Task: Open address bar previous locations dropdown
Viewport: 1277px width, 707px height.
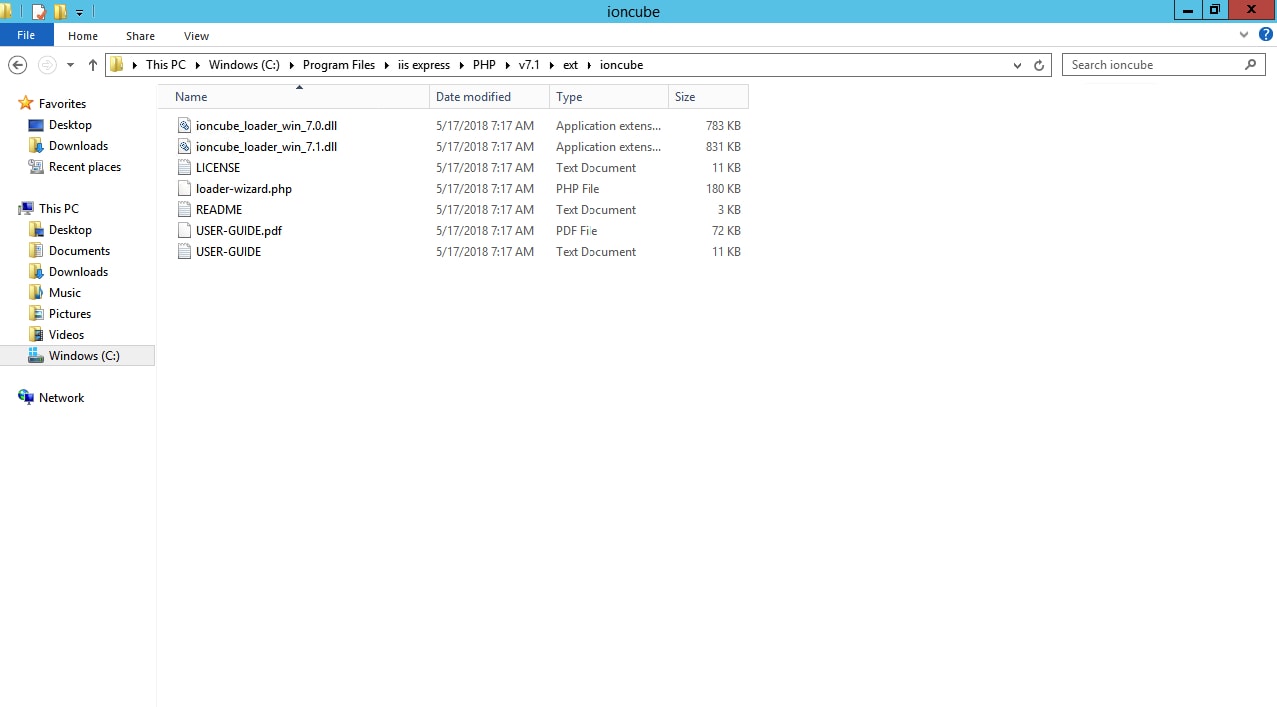Action: [x=1017, y=65]
